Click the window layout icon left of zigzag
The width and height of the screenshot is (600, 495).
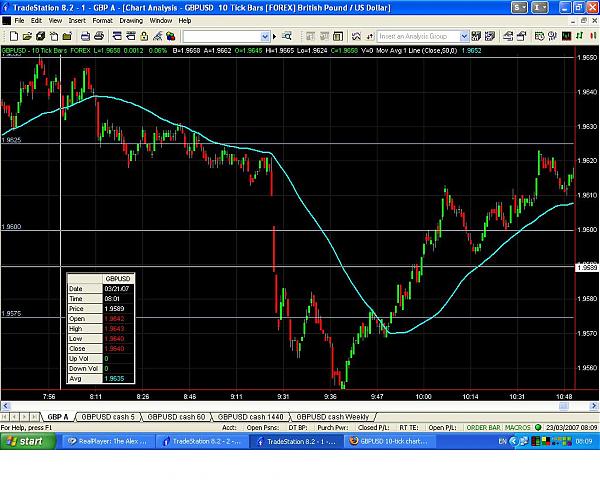coord(338,36)
